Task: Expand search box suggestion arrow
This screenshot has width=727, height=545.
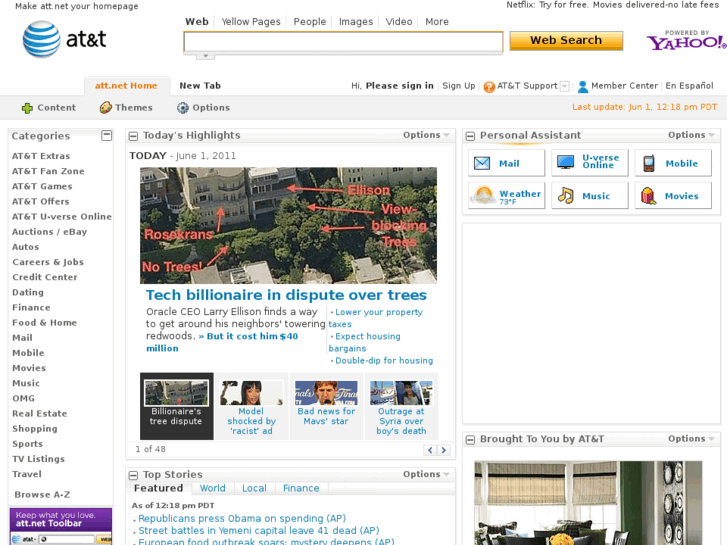Action: [205, 56]
